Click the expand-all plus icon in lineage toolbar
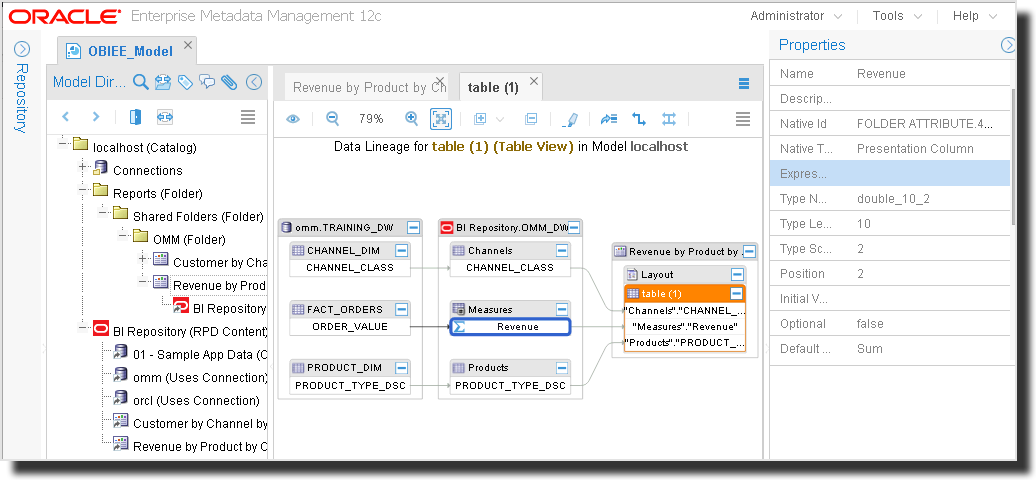 [x=480, y=119]
